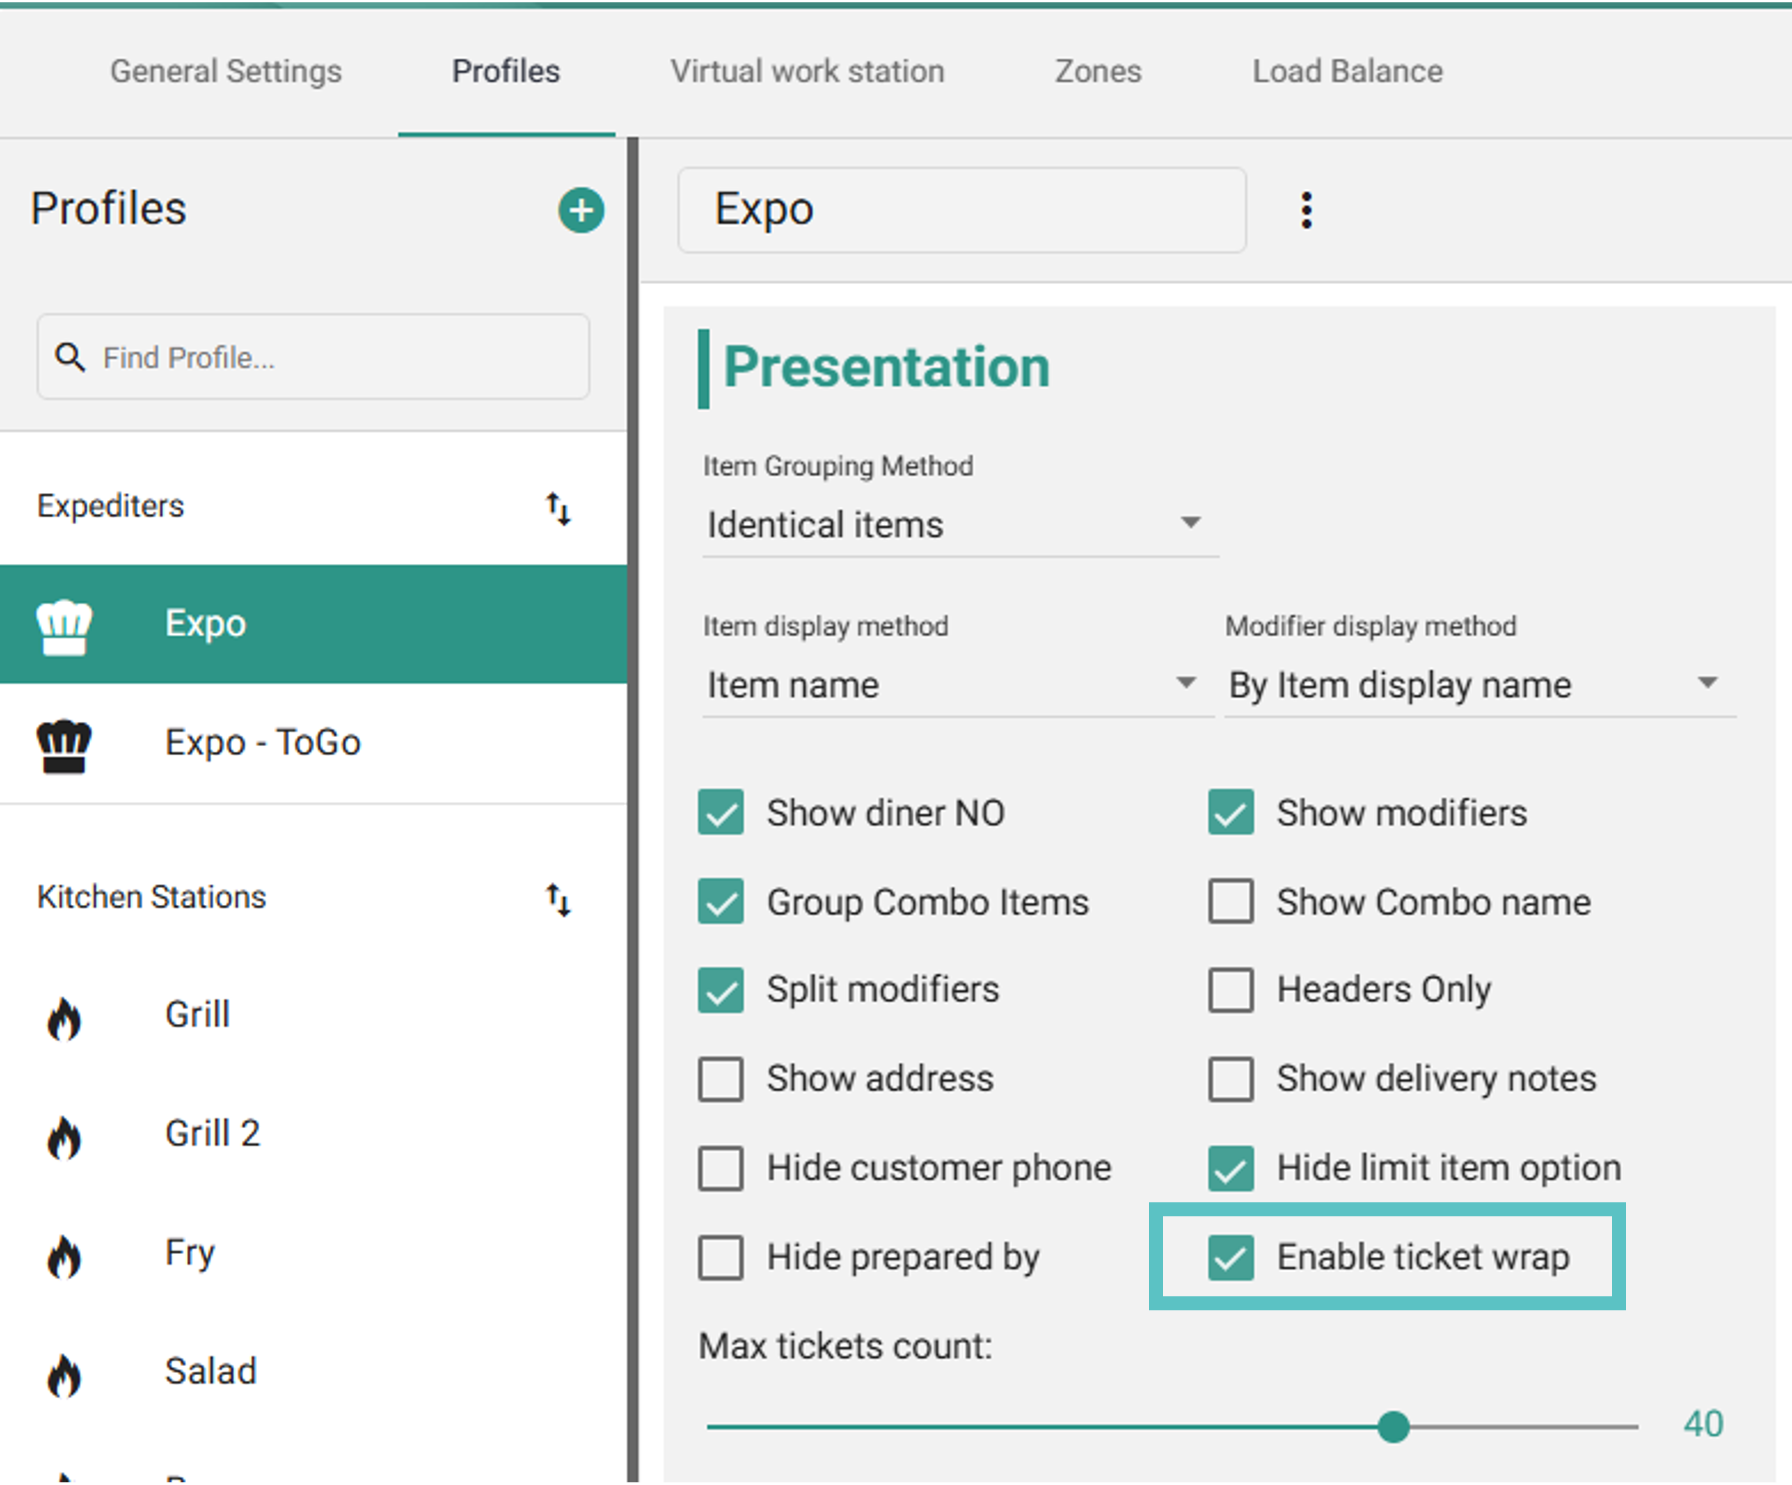The width and height of the screenshot is (1792, 1485).
Task: Click the chef hat icon for Expo - ToGo
Action: click(x=64, y=745)
